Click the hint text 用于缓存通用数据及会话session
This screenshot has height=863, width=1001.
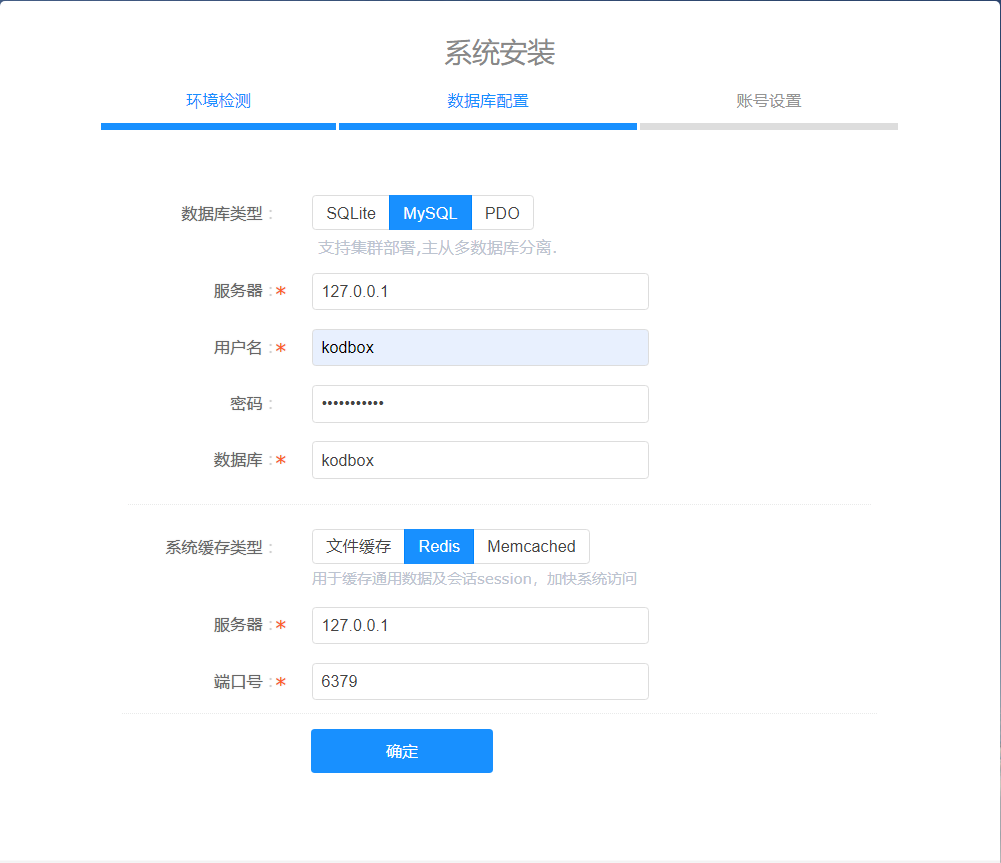(x=474, y=579)
